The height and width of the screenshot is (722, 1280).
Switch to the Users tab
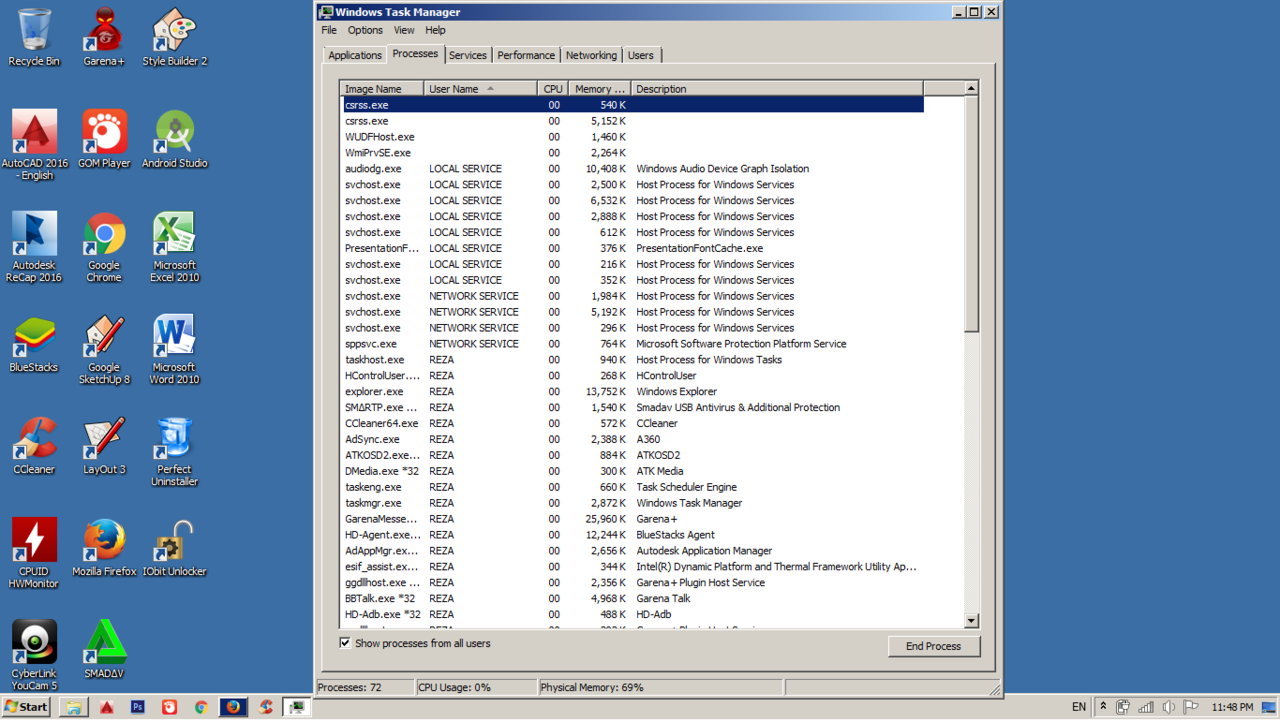click(x=641, y=56)
